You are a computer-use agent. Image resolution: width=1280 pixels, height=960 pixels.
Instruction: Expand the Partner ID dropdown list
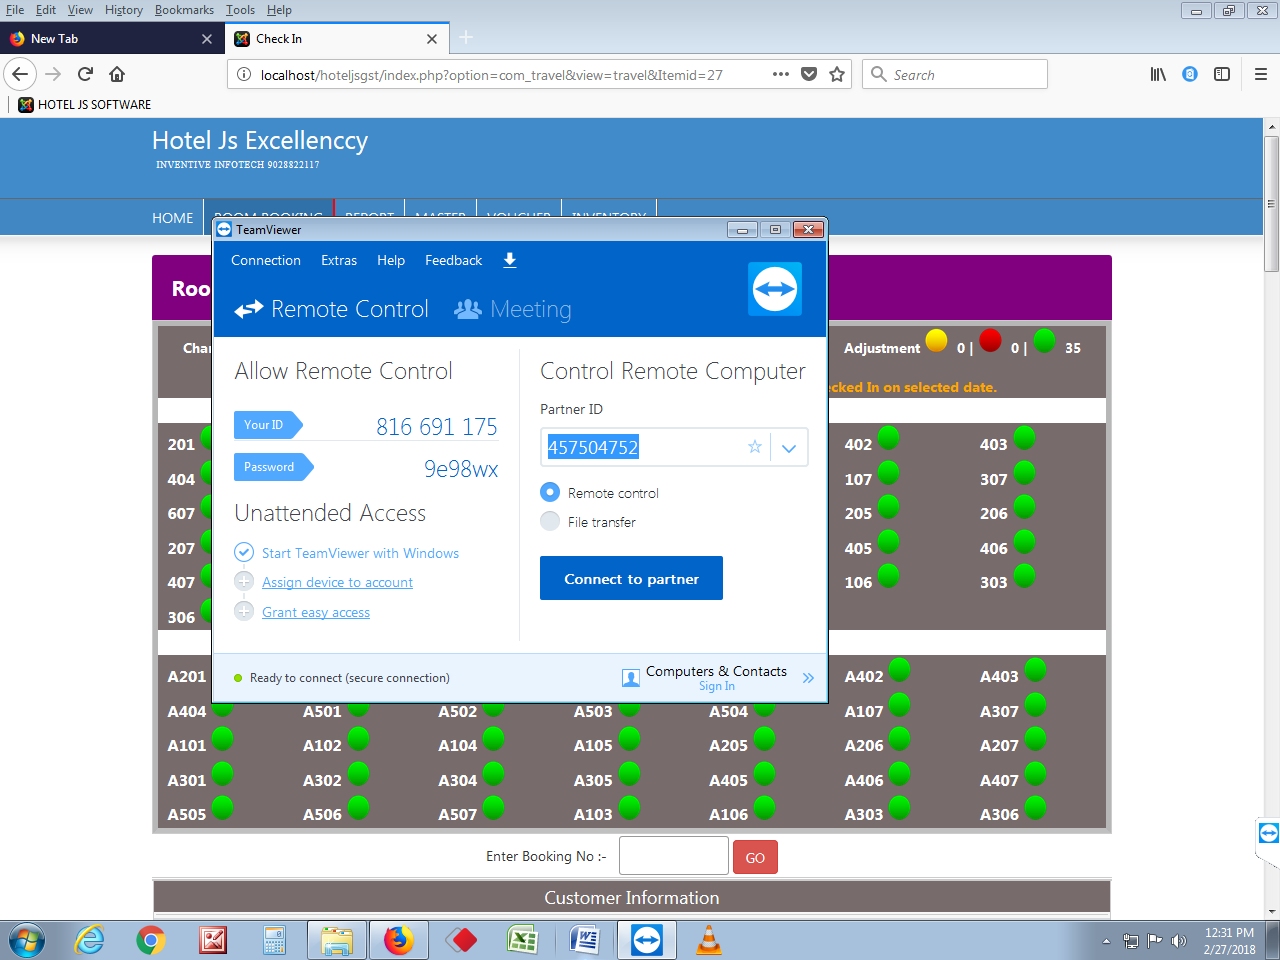789,448
